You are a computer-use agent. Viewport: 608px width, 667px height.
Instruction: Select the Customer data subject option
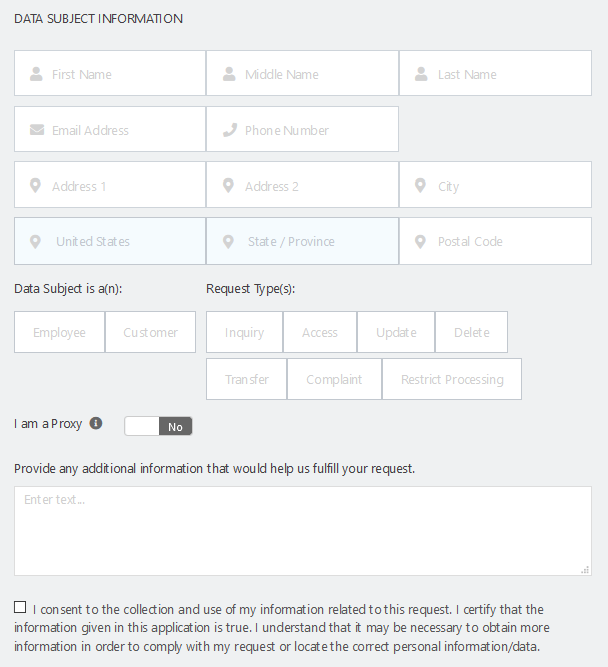[151, 332]
